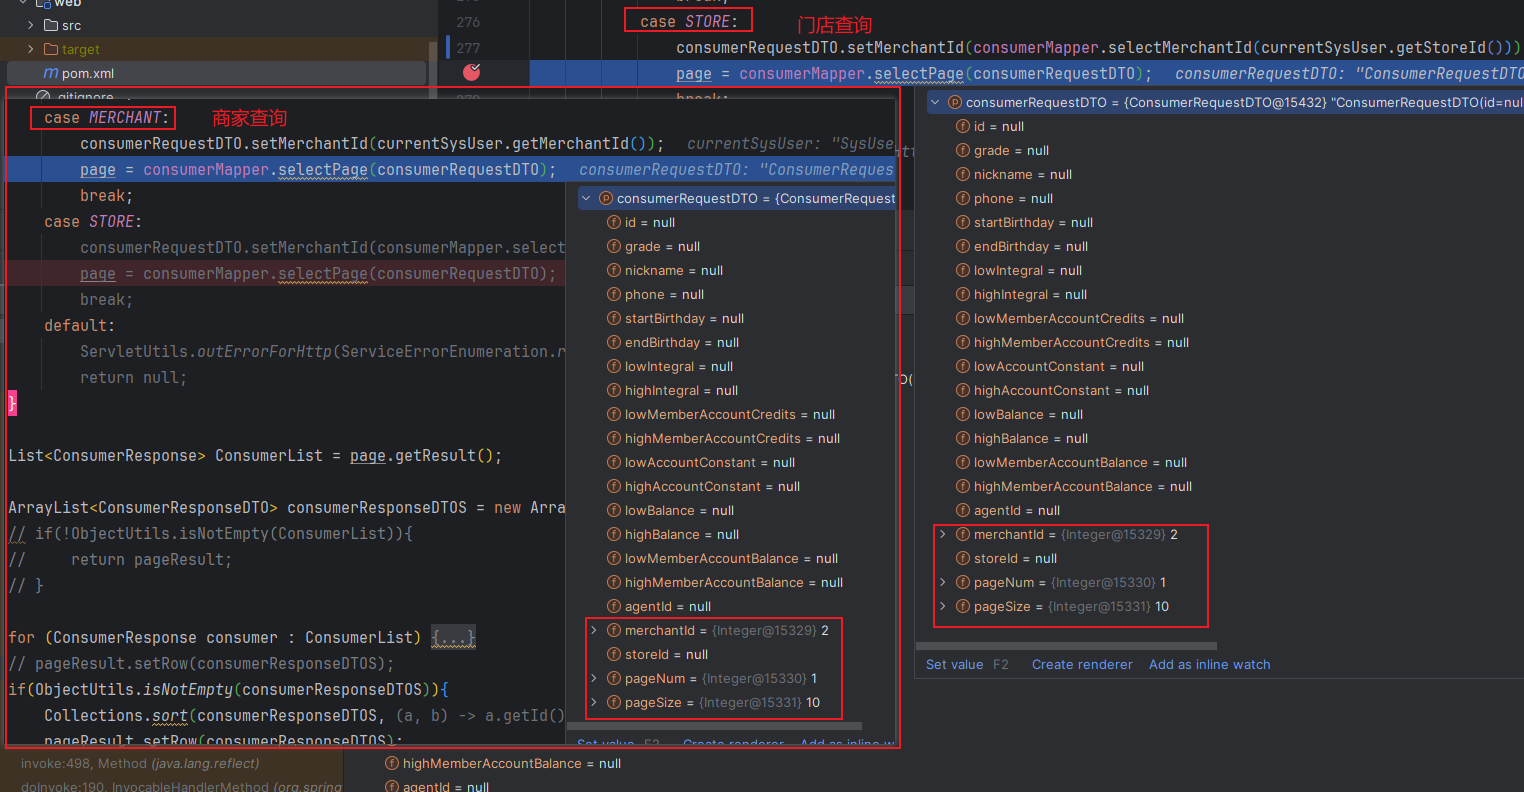1524x792 pixels.
Task: Select the src folder icon
Action: (51, 25)
